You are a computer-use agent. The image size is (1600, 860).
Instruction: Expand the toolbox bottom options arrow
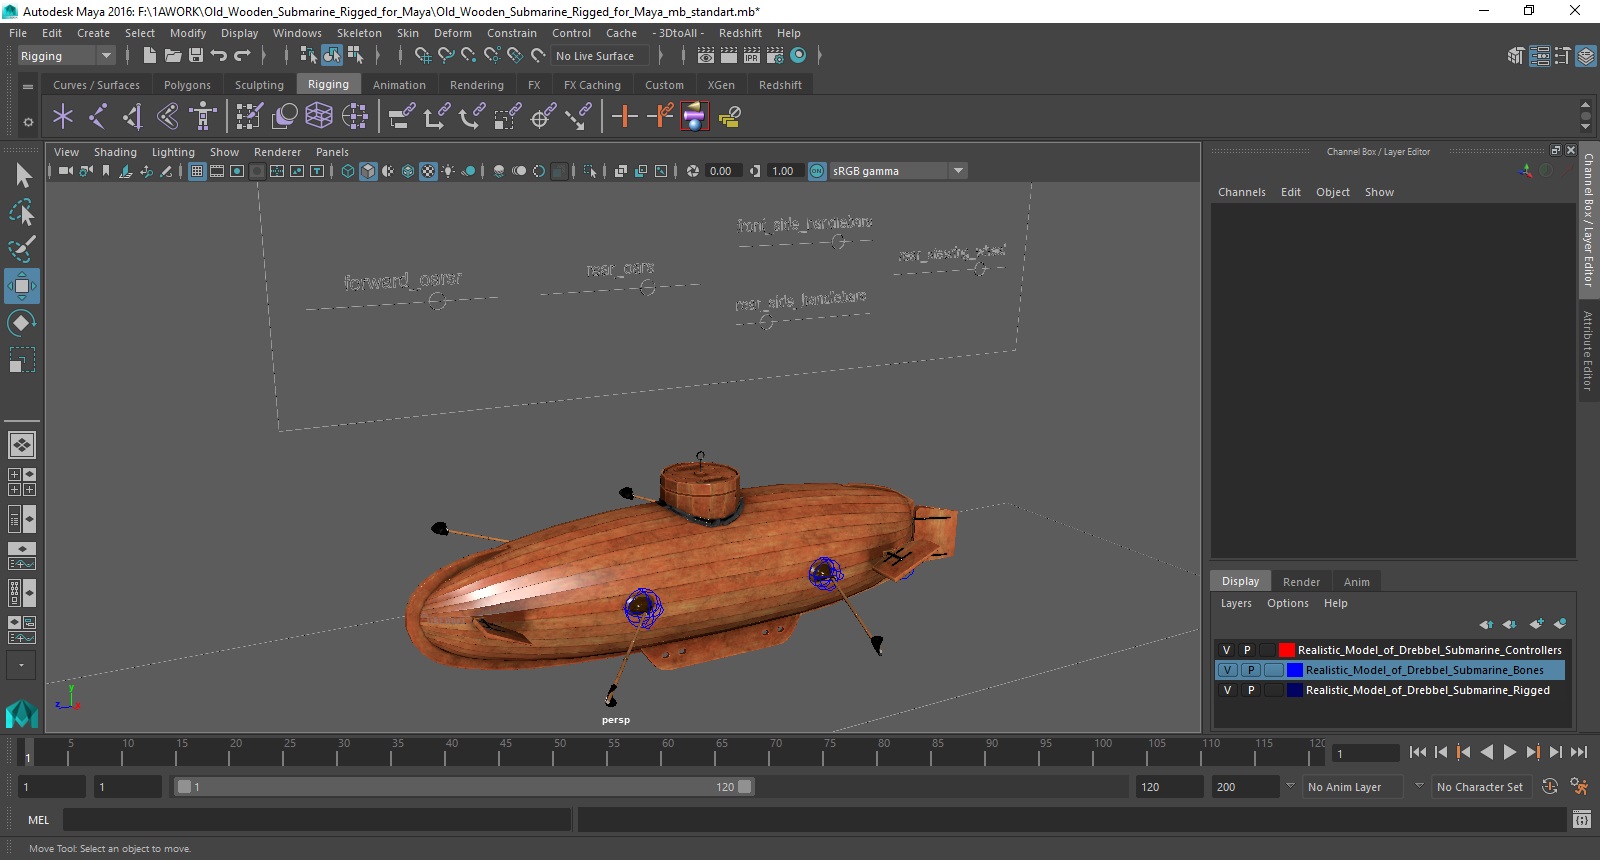coord(21,665)
